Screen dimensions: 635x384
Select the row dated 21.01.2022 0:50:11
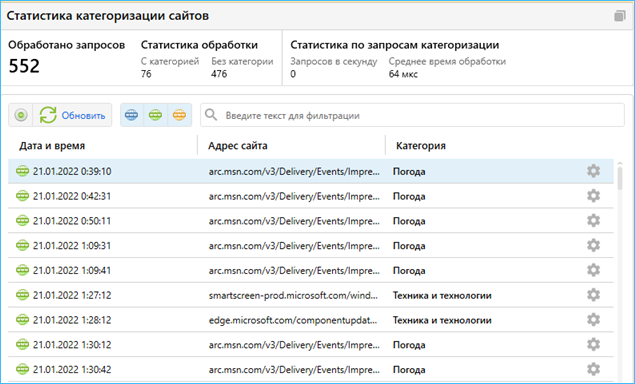(311, 221)
